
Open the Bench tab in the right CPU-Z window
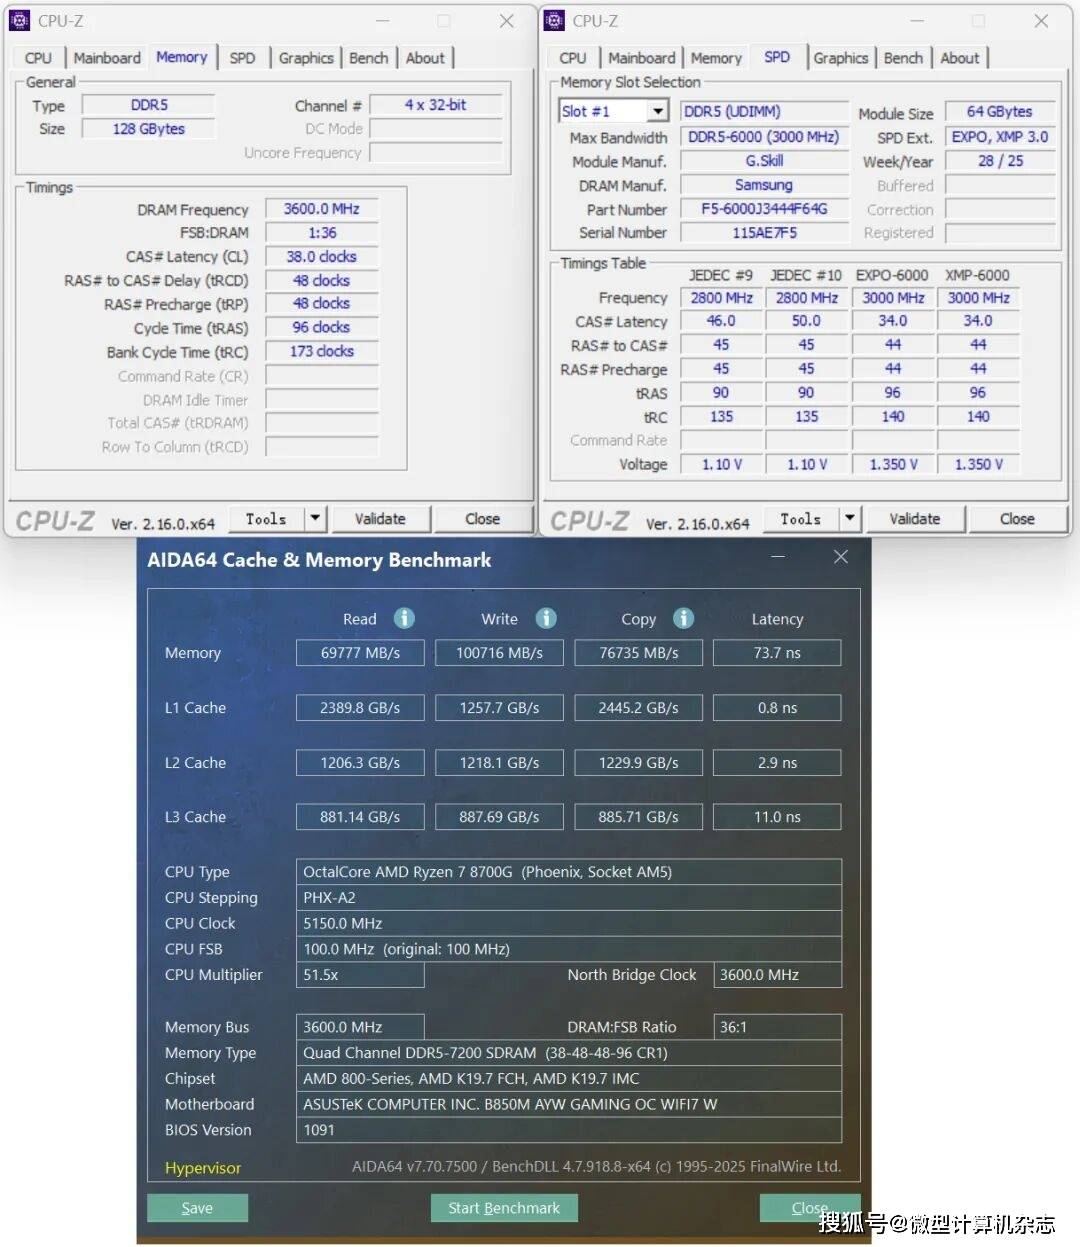pos(904,58)
